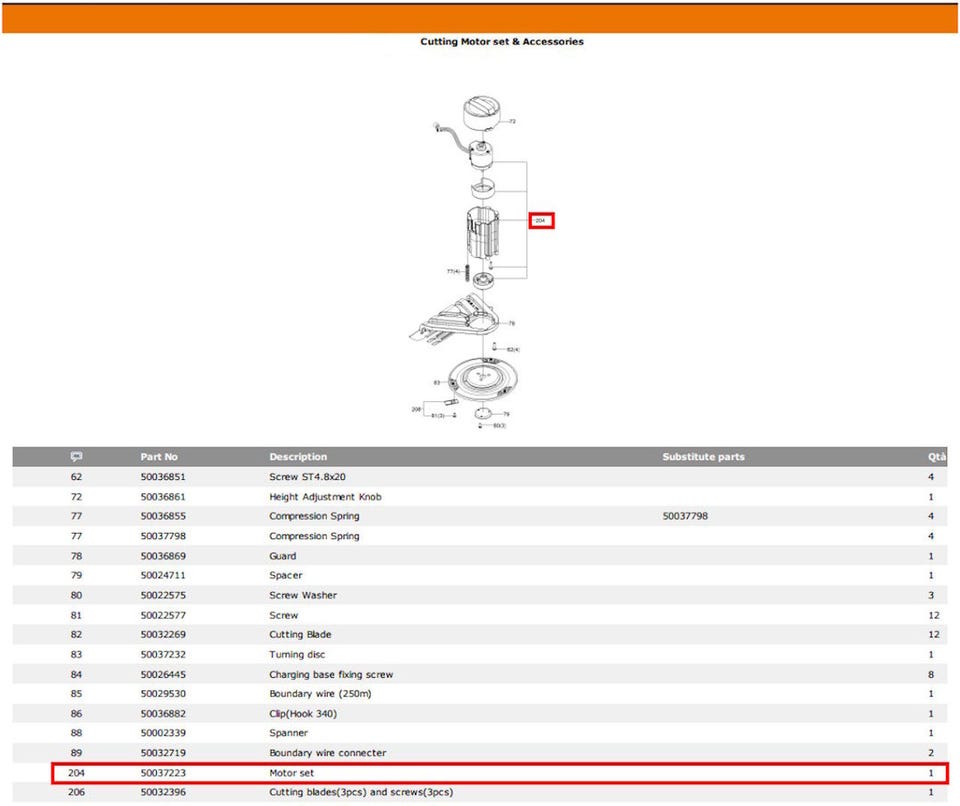The image size is (960, 806).
Task: Click part number 50036869
Action: point(163,556)
